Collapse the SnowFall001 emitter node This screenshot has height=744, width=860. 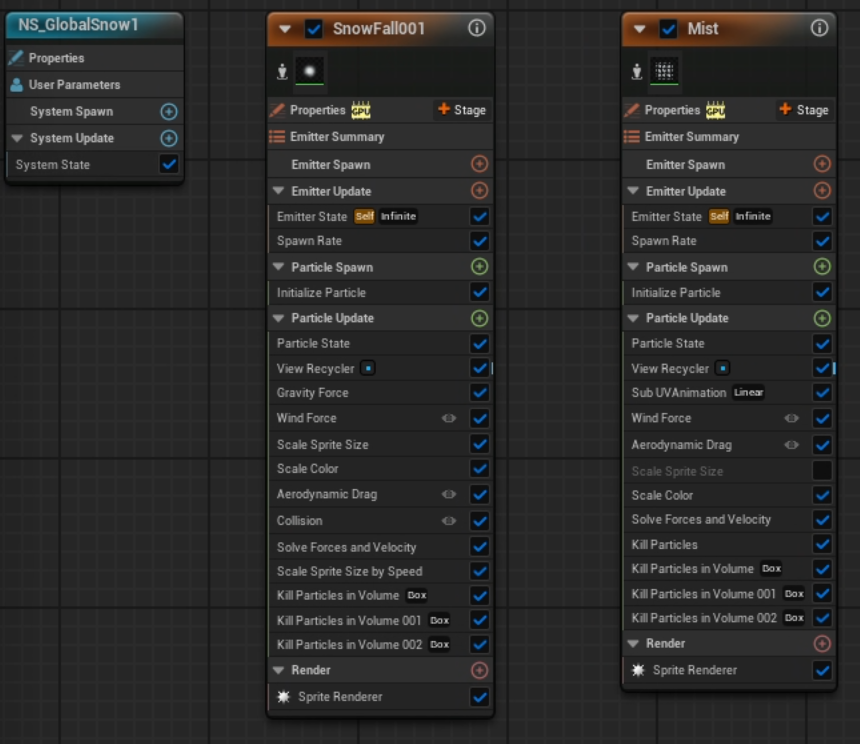tap(285, 29)
